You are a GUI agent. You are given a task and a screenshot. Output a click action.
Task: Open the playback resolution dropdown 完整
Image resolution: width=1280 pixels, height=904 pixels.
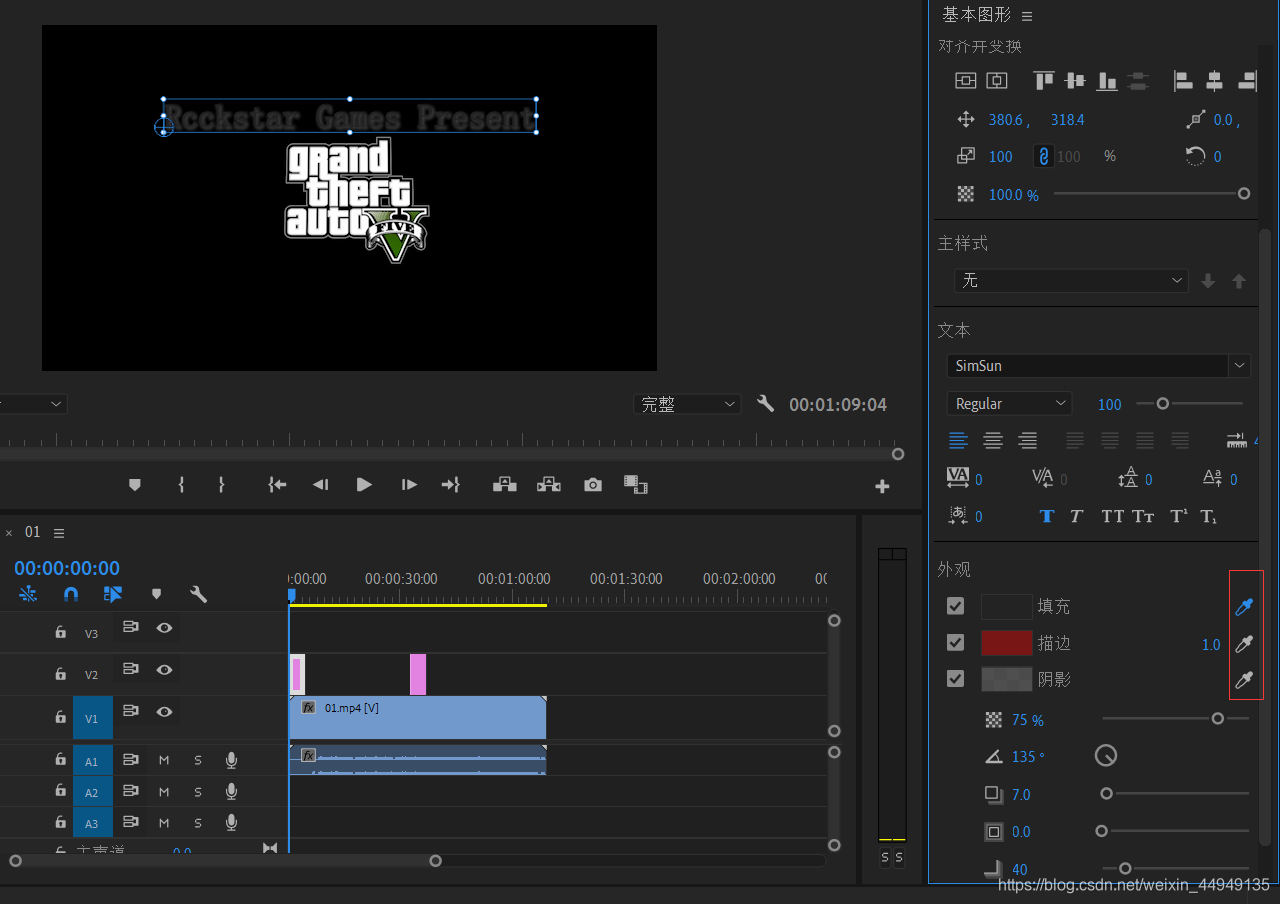[x=687, y=404]
